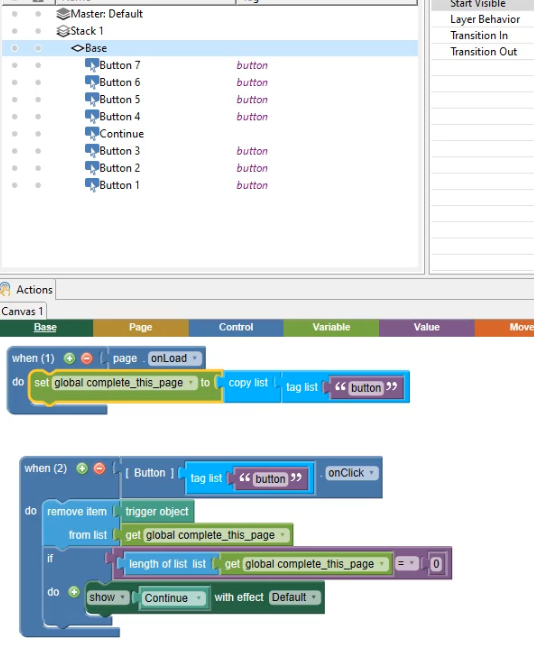This screenshot has height=646, width=534.
Task: Click the Stack 1 layers icon
Action: click(x=63, y=31)
